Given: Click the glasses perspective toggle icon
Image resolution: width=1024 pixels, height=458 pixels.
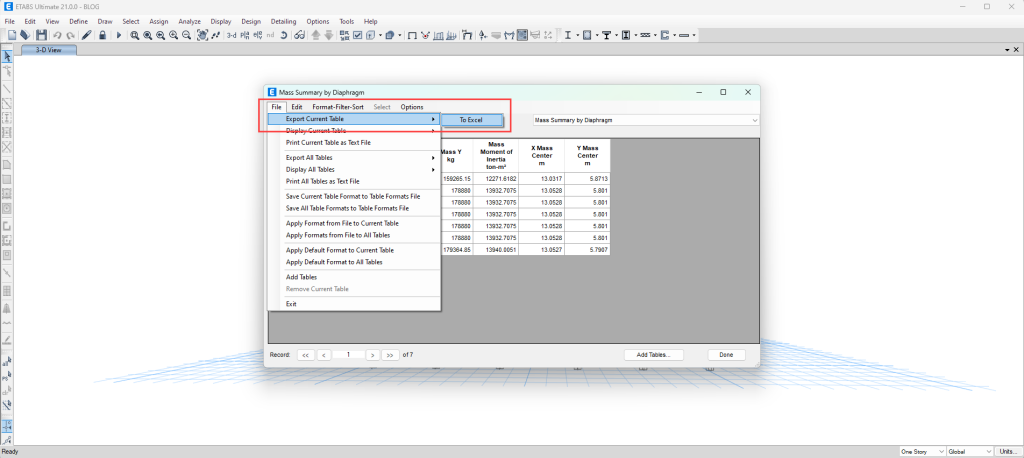Looking at the screenshot, I should [299, 35].
